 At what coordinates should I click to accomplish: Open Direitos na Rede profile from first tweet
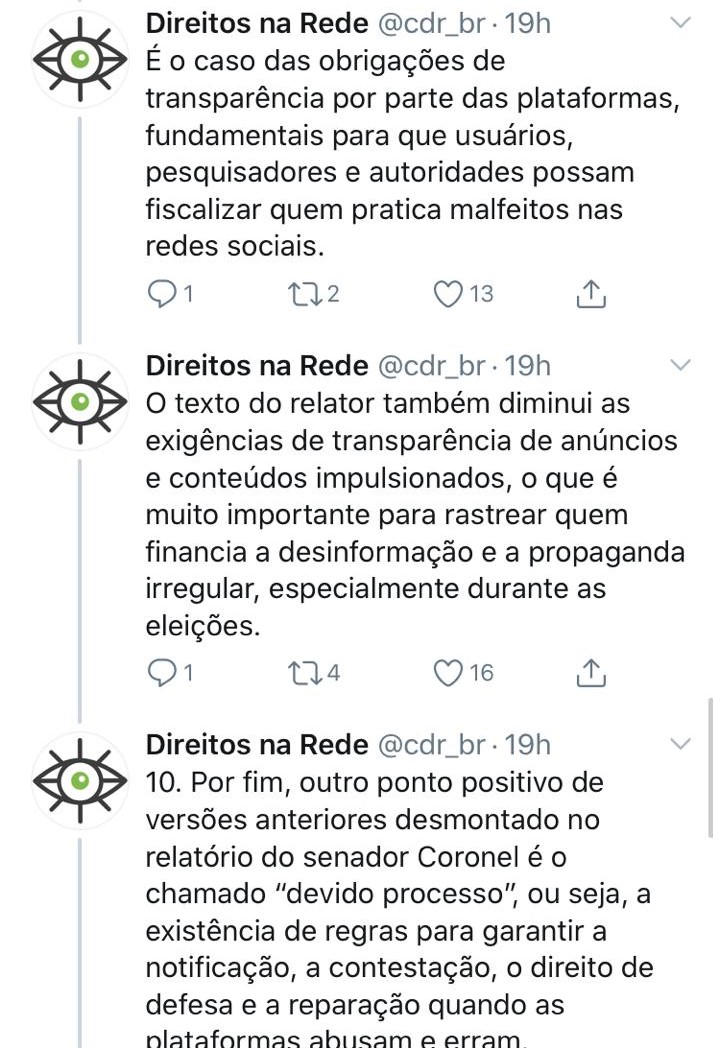point(257,23)
